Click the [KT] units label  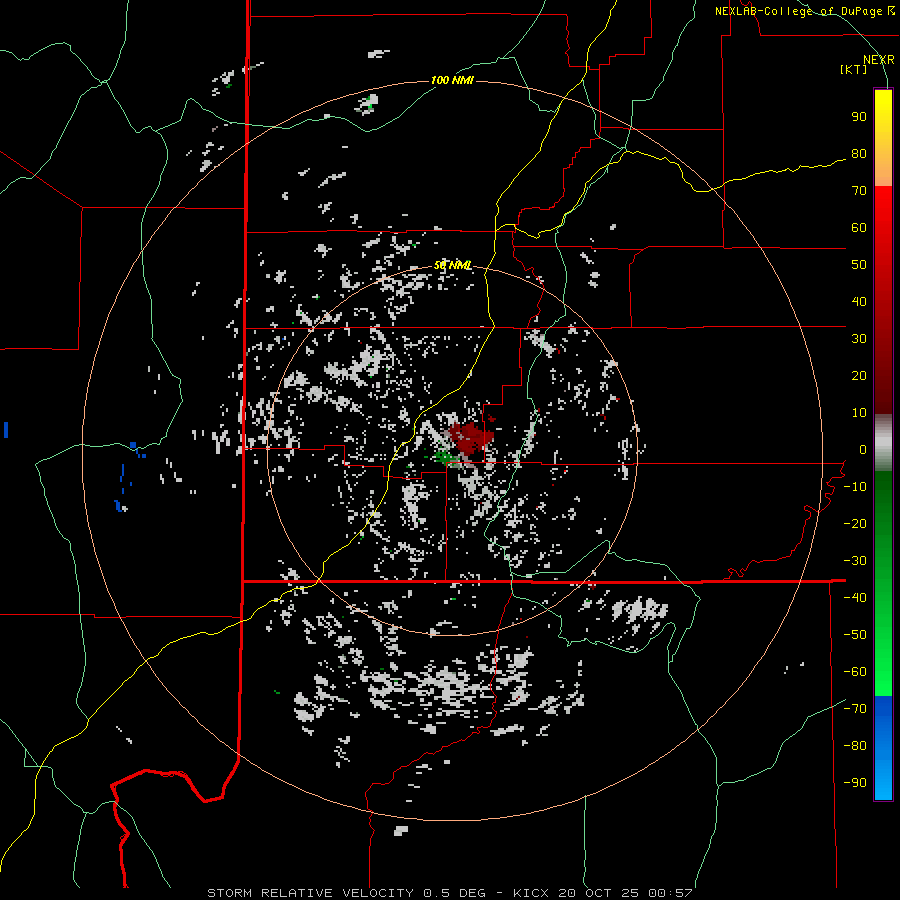tap(854, 70)
